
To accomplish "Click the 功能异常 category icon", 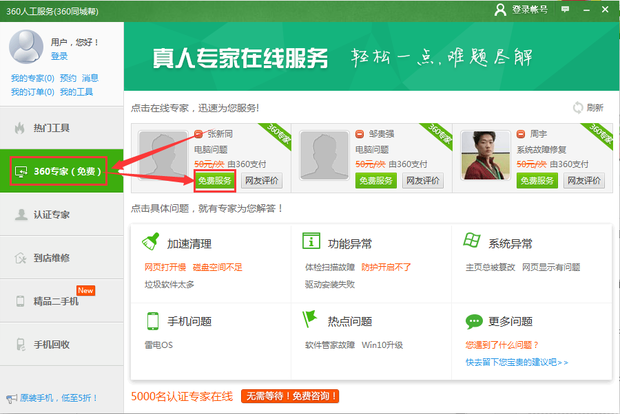I will 311,242.
